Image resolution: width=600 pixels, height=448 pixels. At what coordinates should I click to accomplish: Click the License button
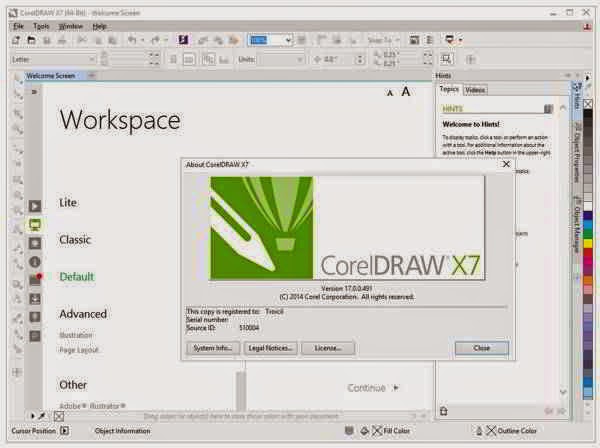(328, 348)
